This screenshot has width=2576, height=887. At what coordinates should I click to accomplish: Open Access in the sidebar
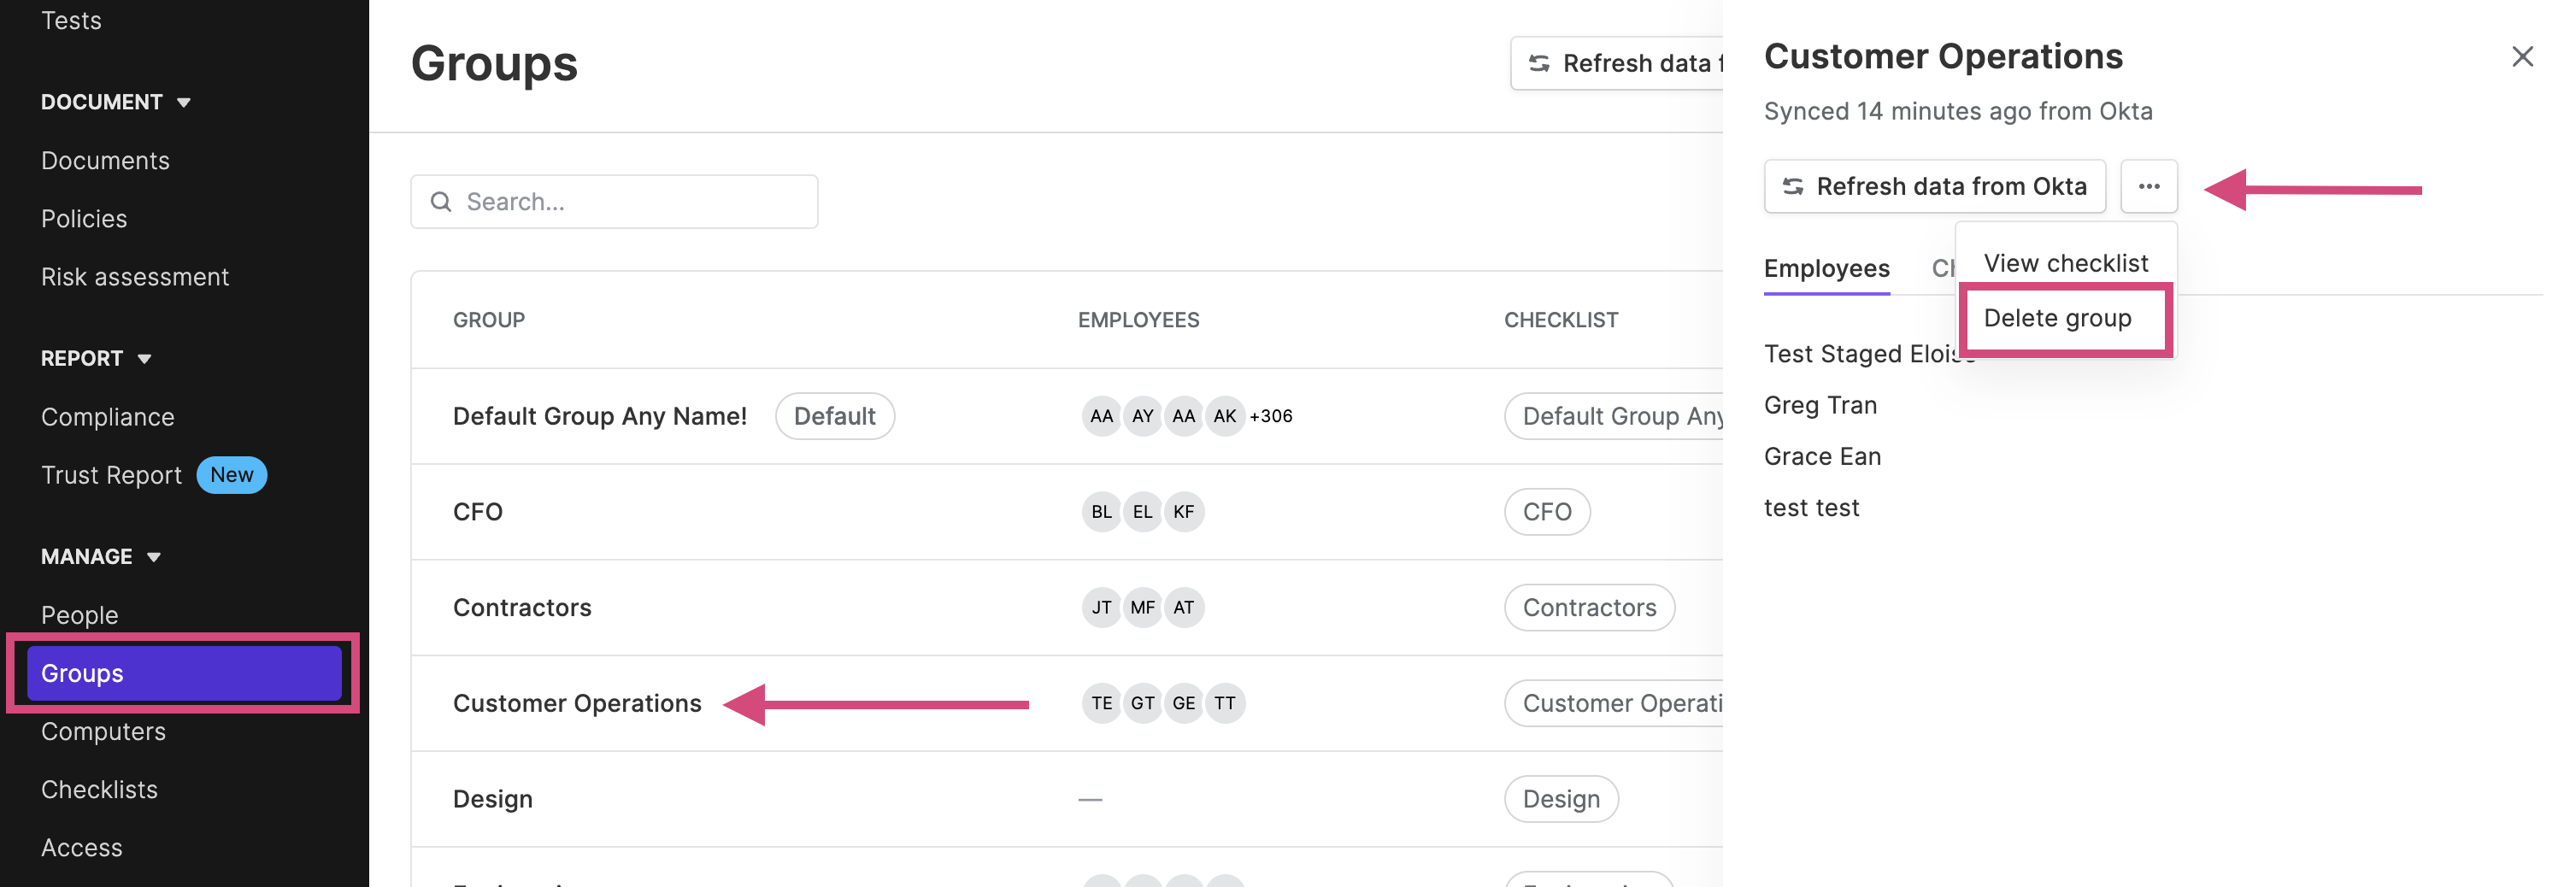click(81, 847)
